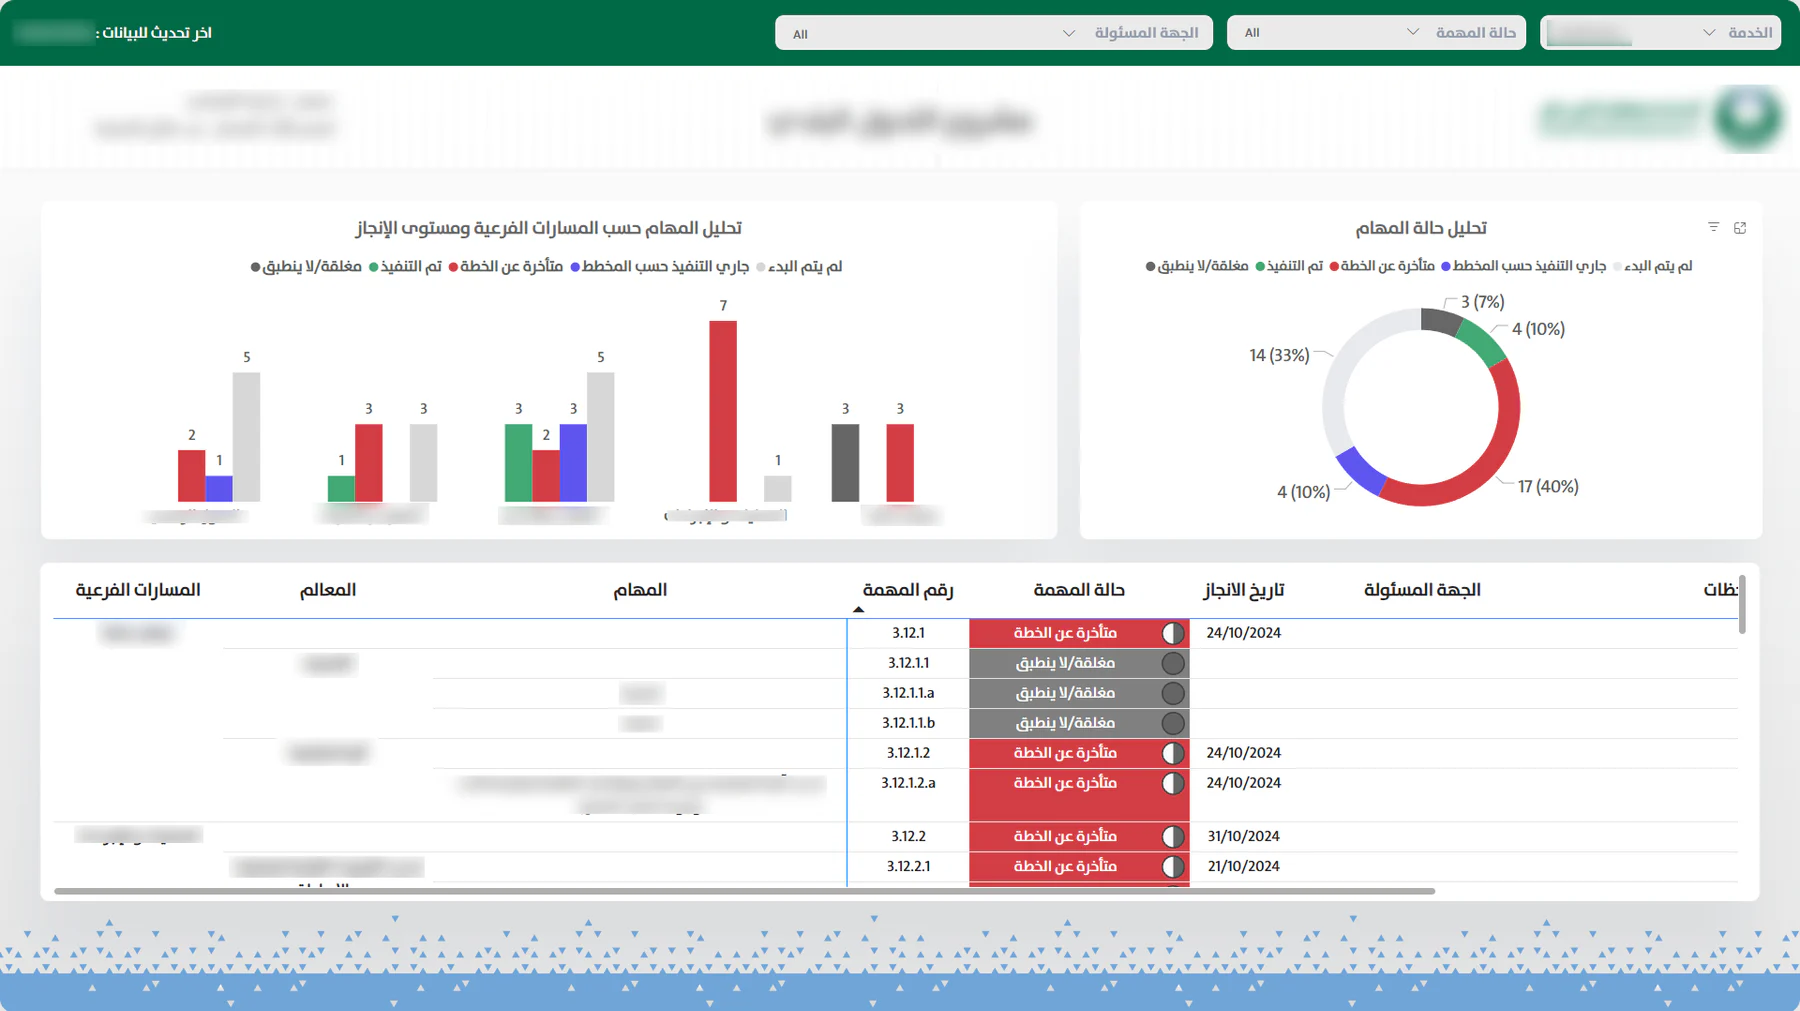Expand the حالة المهمة dropdown
1800x1011 pixels.
[1376, 33]
